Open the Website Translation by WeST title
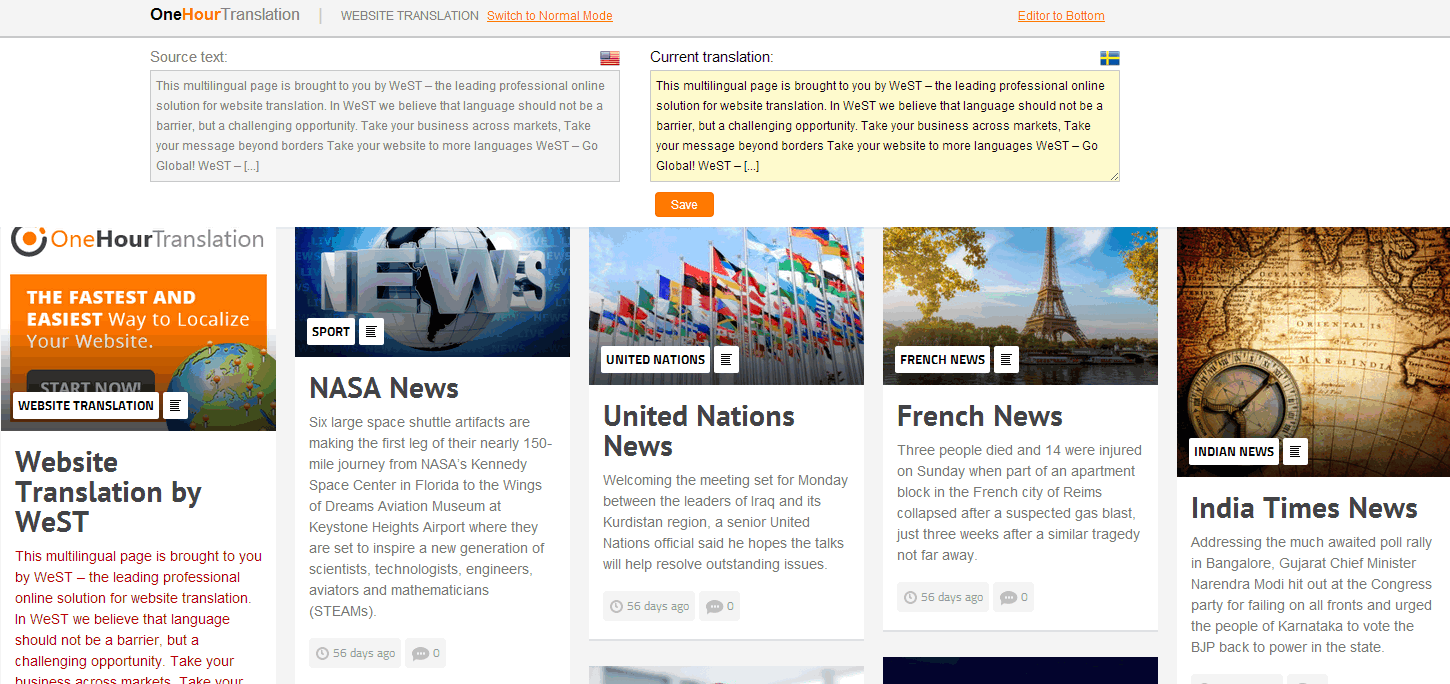The image size is (1450, 684). [109, 492]
